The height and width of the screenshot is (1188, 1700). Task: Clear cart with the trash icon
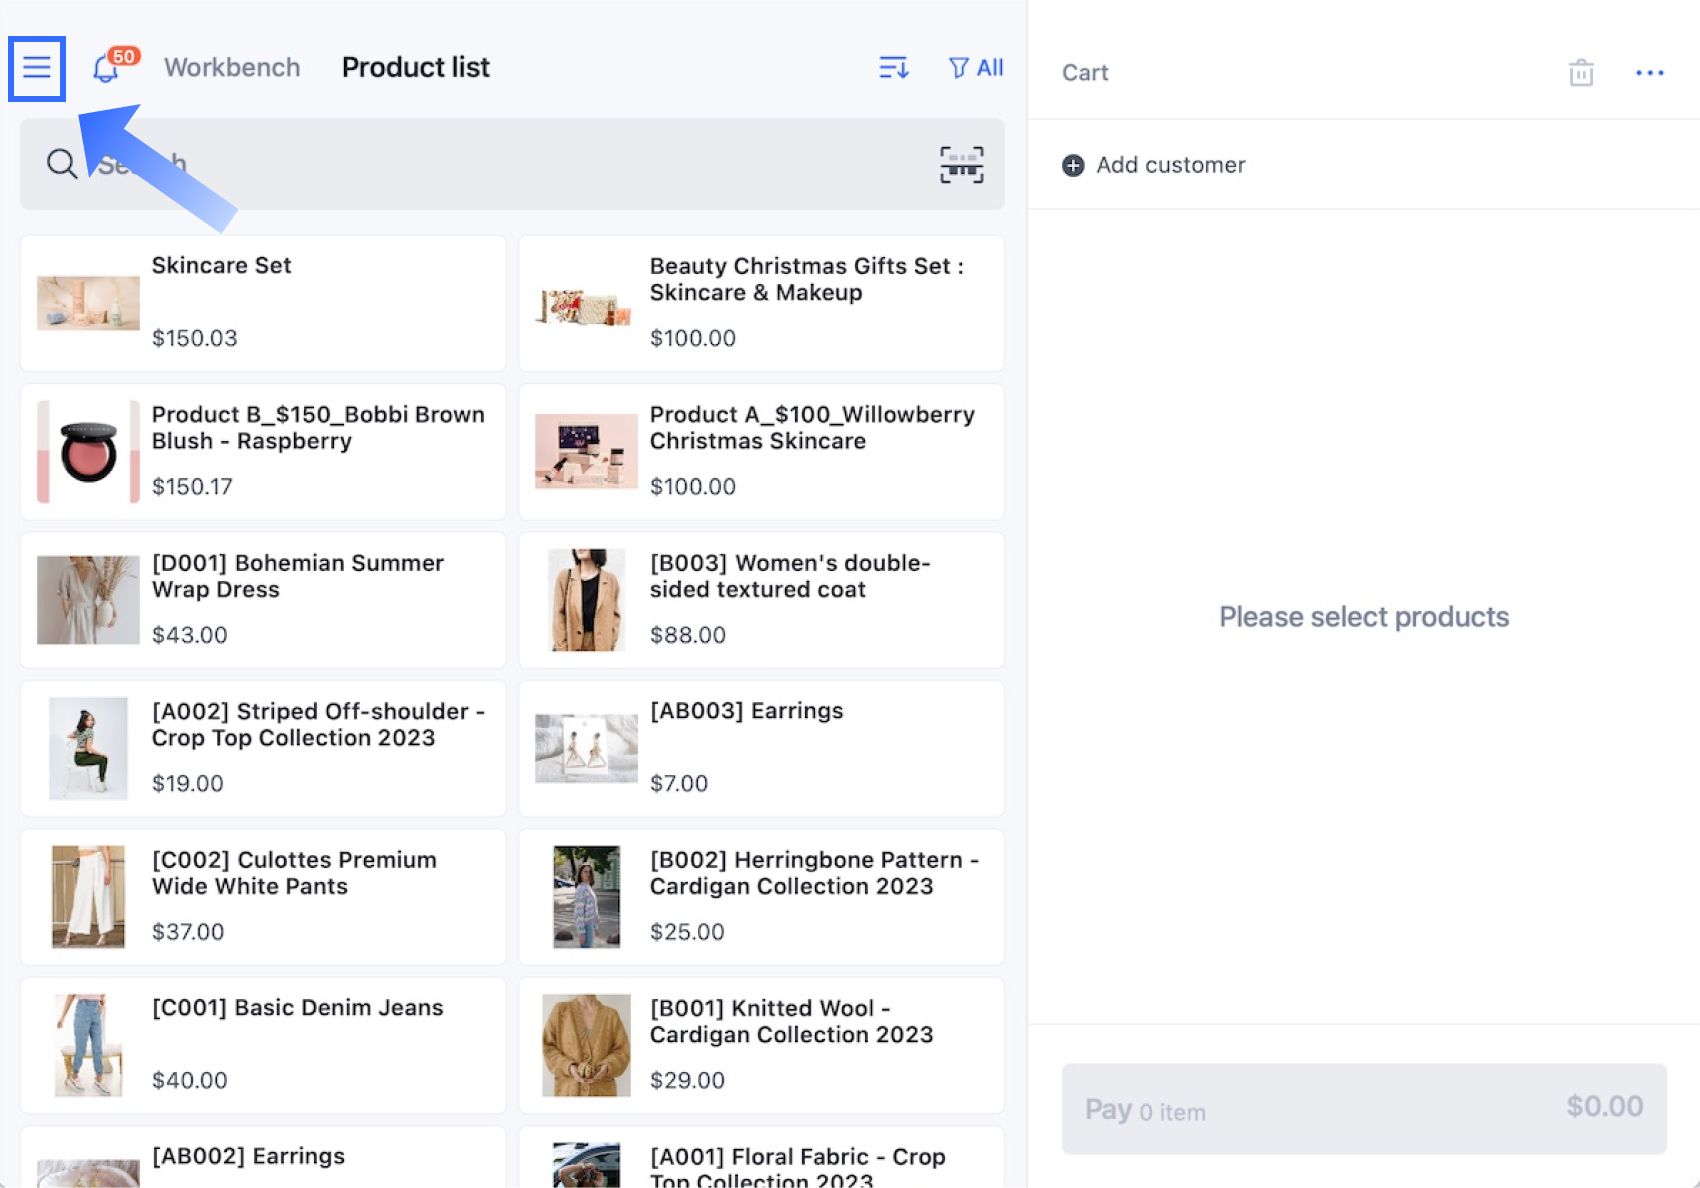(1580, 73)
